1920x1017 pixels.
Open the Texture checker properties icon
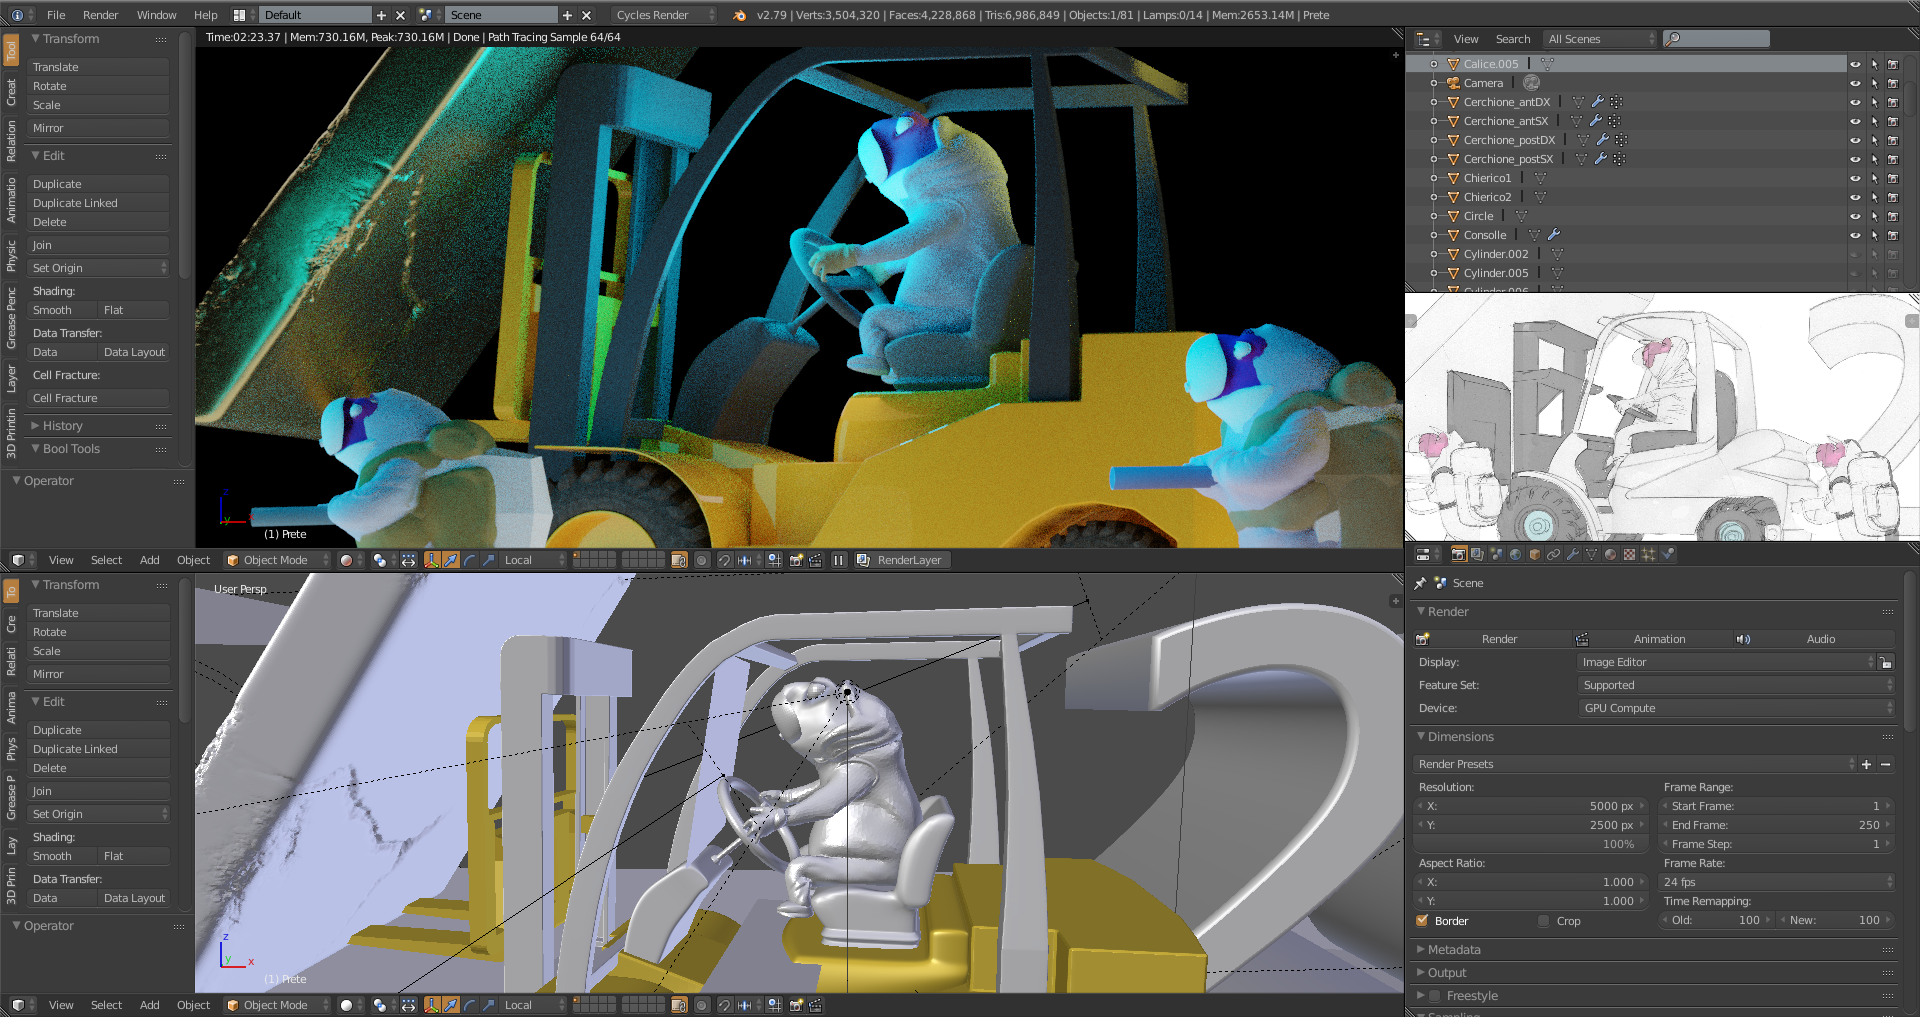tap(1630, 554)
